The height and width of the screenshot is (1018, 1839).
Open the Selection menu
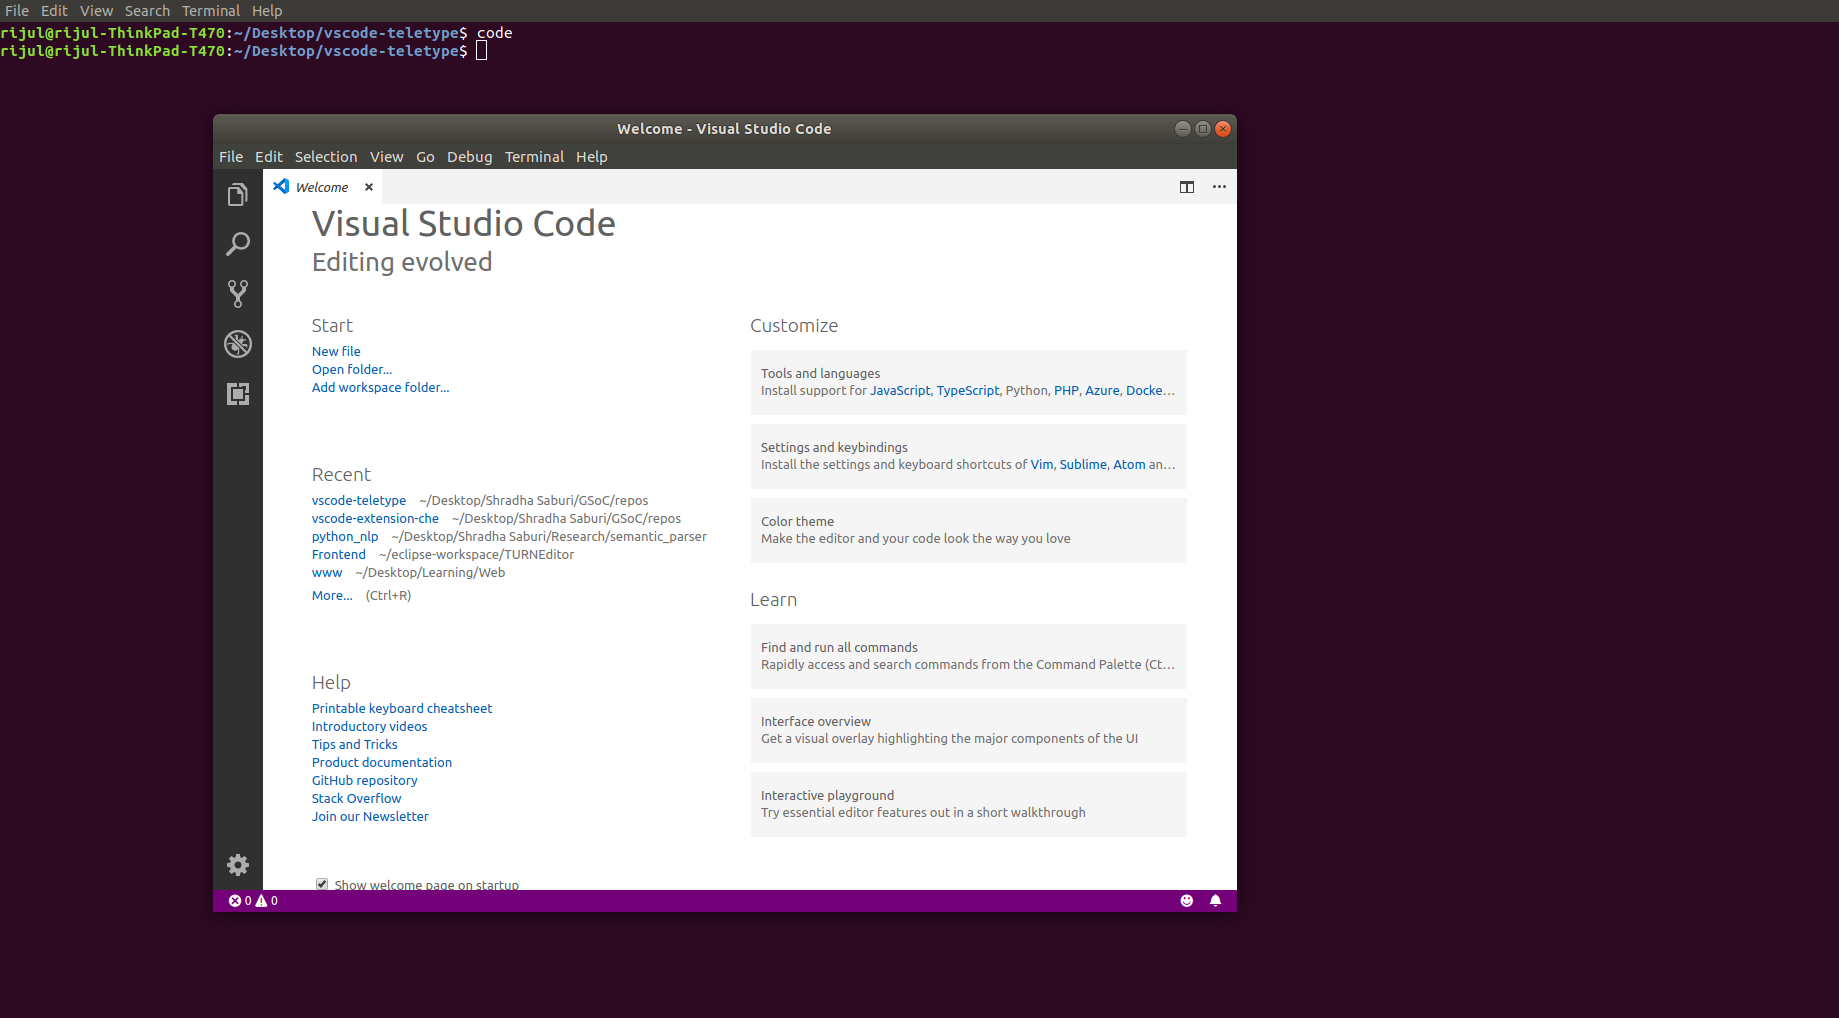click(326, 157)
